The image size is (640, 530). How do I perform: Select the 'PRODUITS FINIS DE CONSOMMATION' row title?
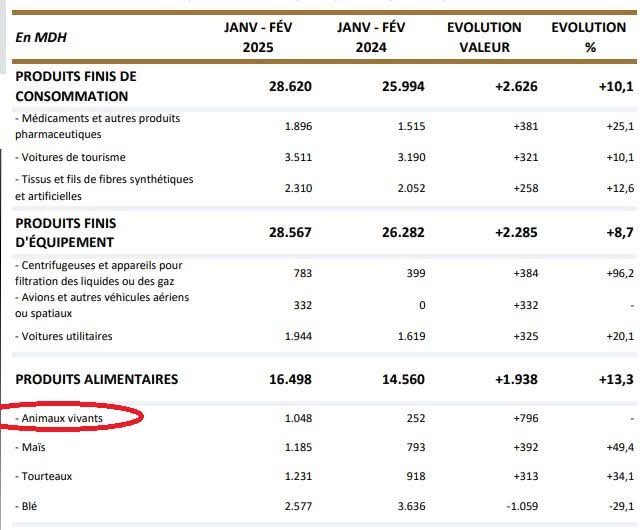tap(76, 86)
